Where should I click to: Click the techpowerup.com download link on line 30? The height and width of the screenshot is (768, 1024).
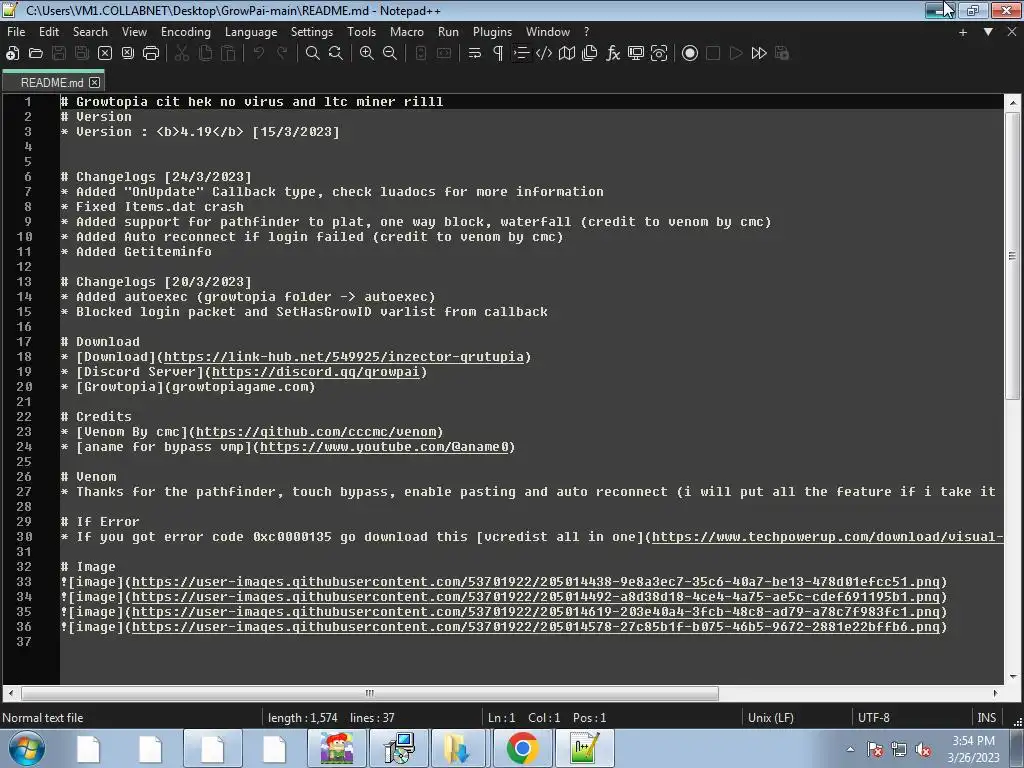coord(827,537)
